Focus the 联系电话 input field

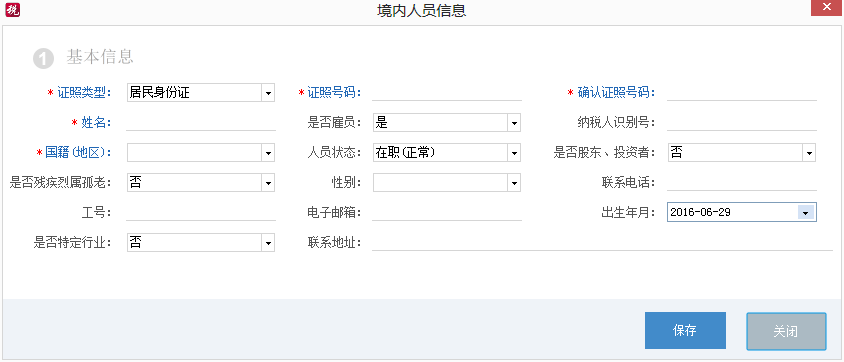click(742, 183)
